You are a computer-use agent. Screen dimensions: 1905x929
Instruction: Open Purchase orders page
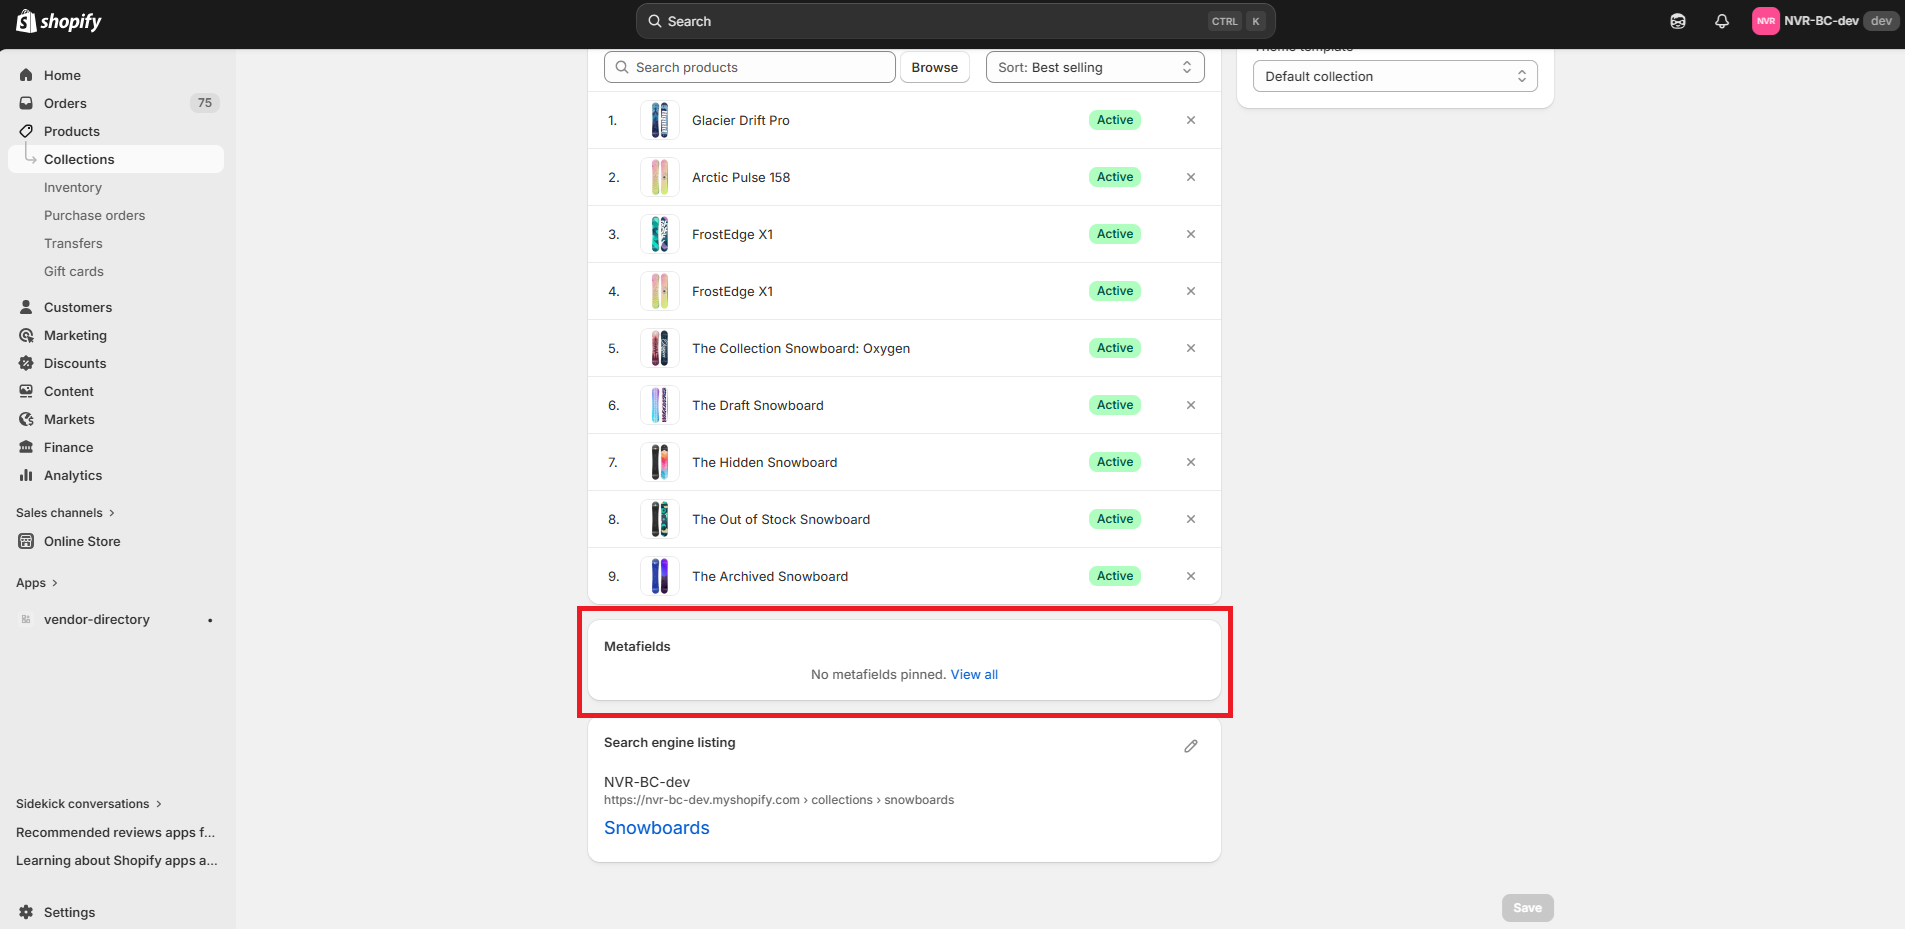[x=94, y=215]
